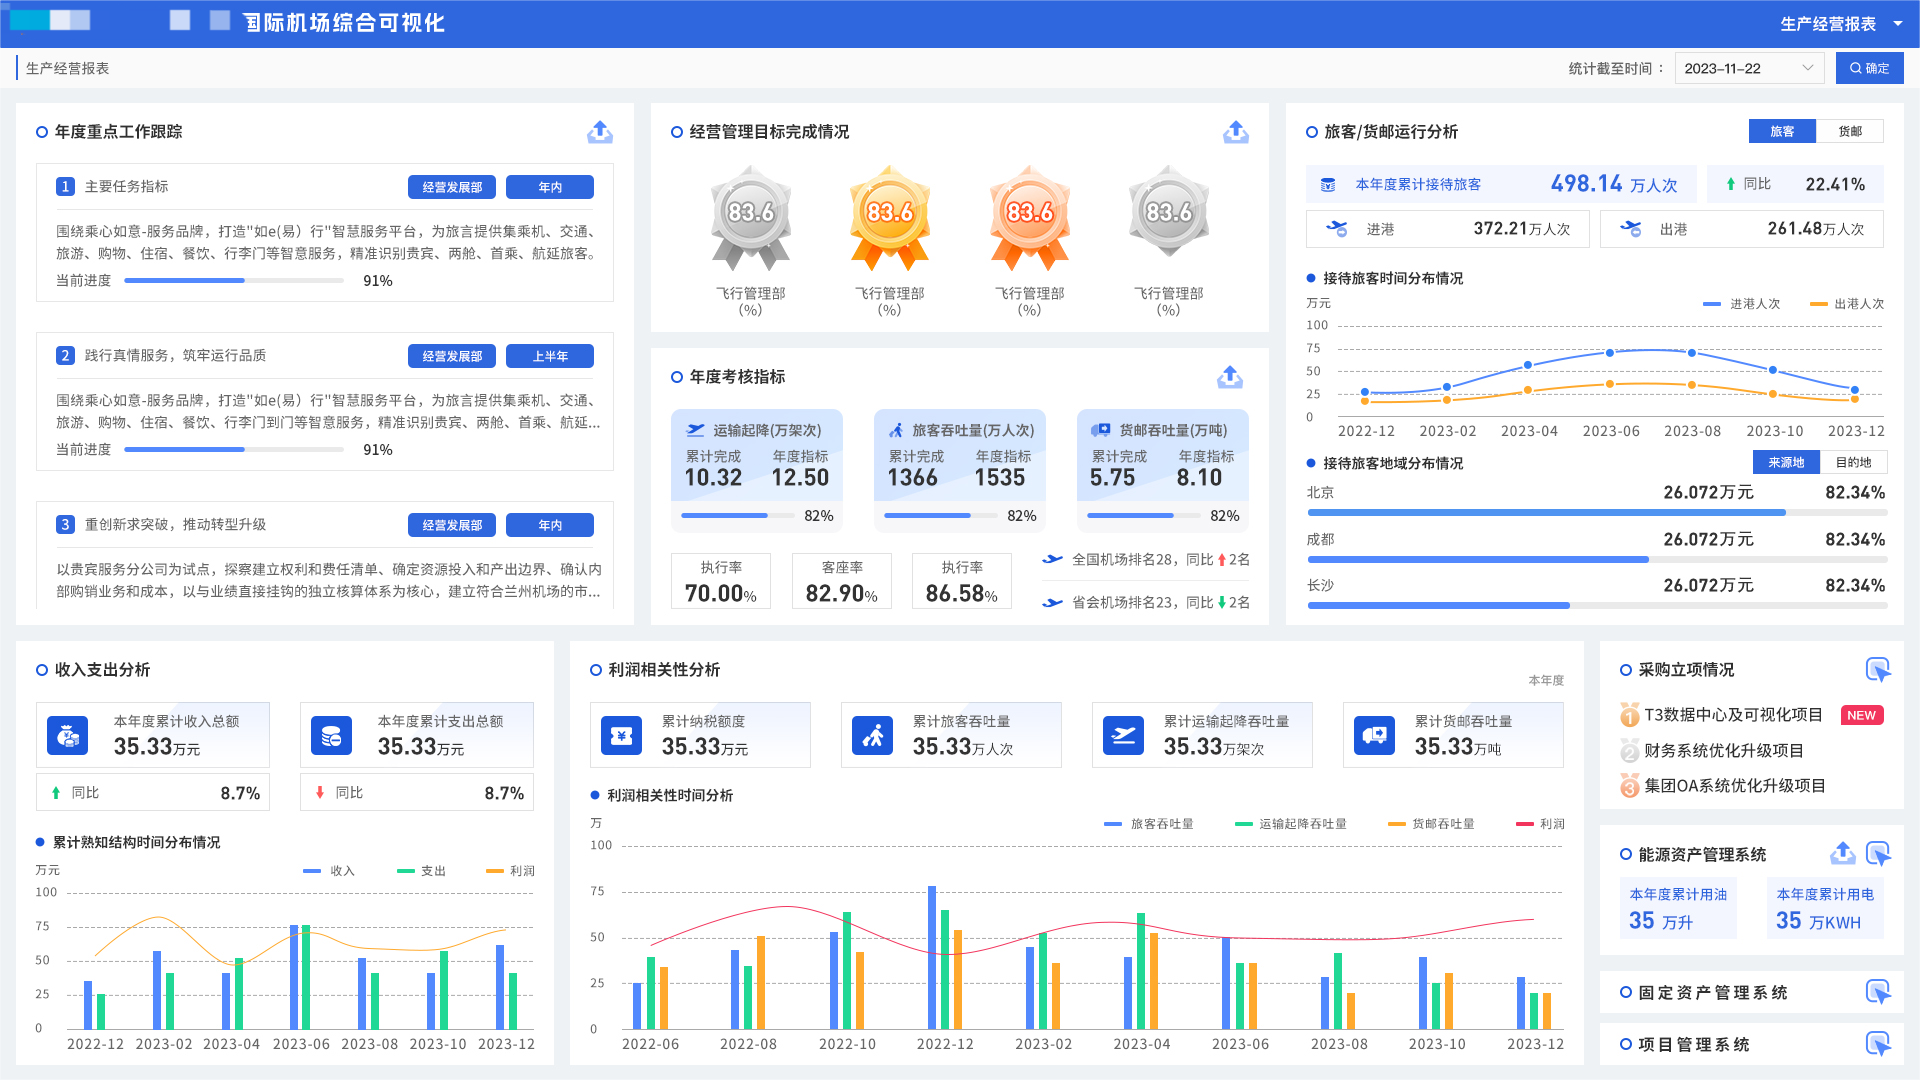Click 生产经营报表 breadcrumb tab
The height and width of the screenshot is (1080, 1920).
(67, 68)
